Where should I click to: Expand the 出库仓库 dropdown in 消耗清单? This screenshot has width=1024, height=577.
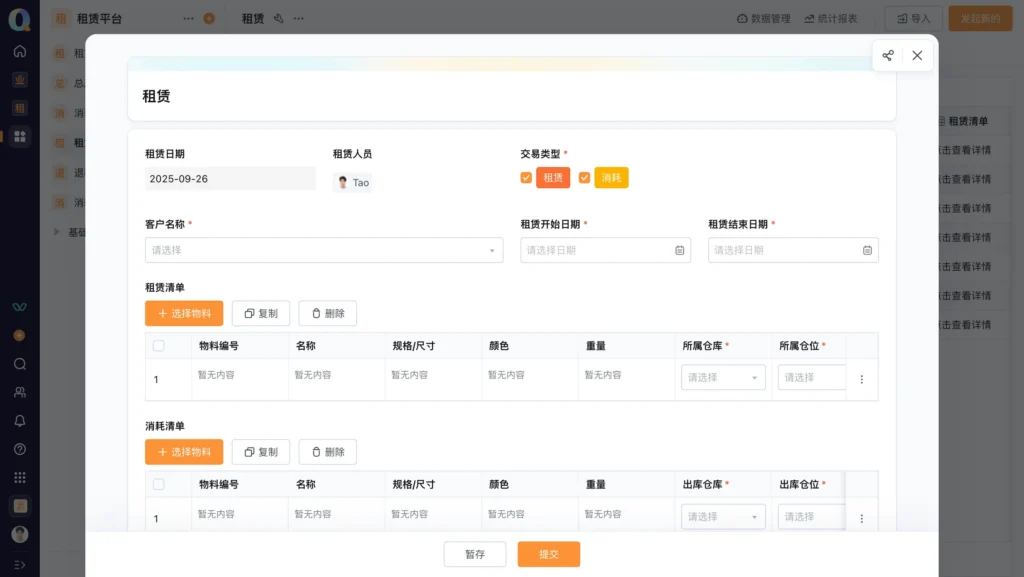(723, 517)
